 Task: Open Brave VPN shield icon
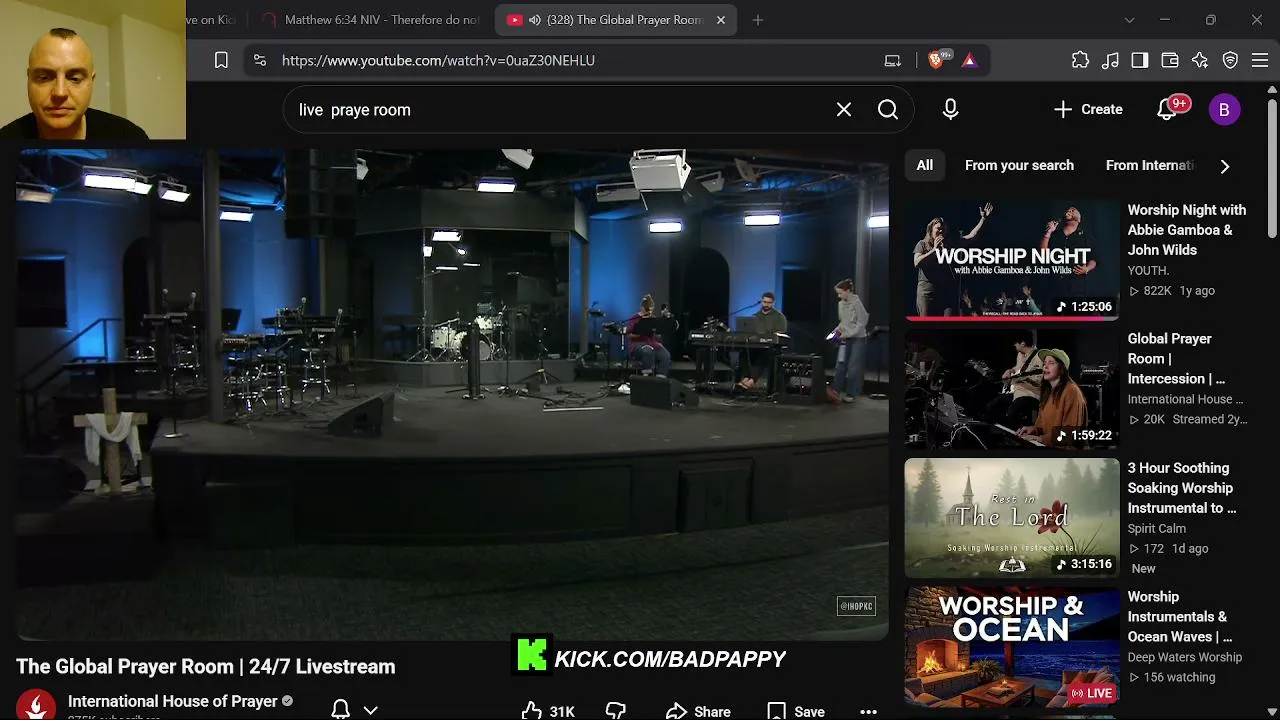(x=1231, y=60)
